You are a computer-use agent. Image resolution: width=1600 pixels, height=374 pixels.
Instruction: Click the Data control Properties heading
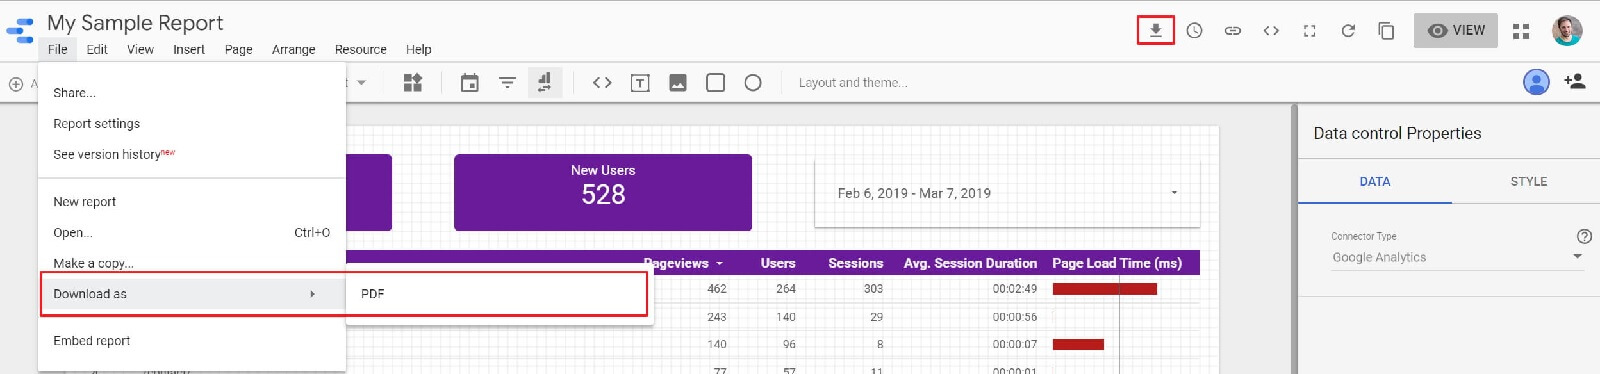[x=1397, y=133]
